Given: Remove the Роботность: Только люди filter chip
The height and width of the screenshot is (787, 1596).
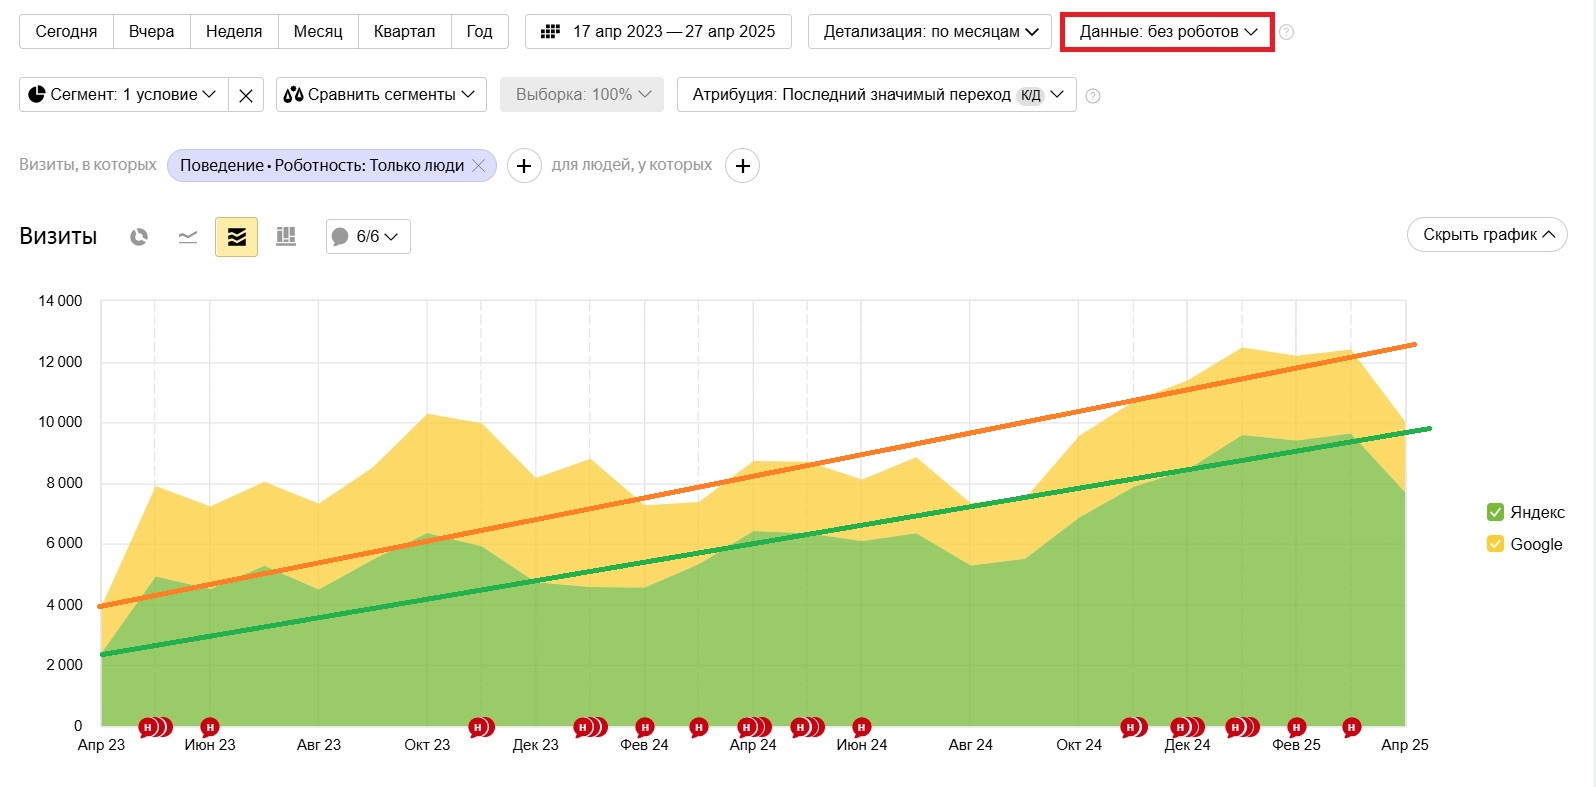Looking at the screenshot, I should pyautogui.click(x=479, y=166).
